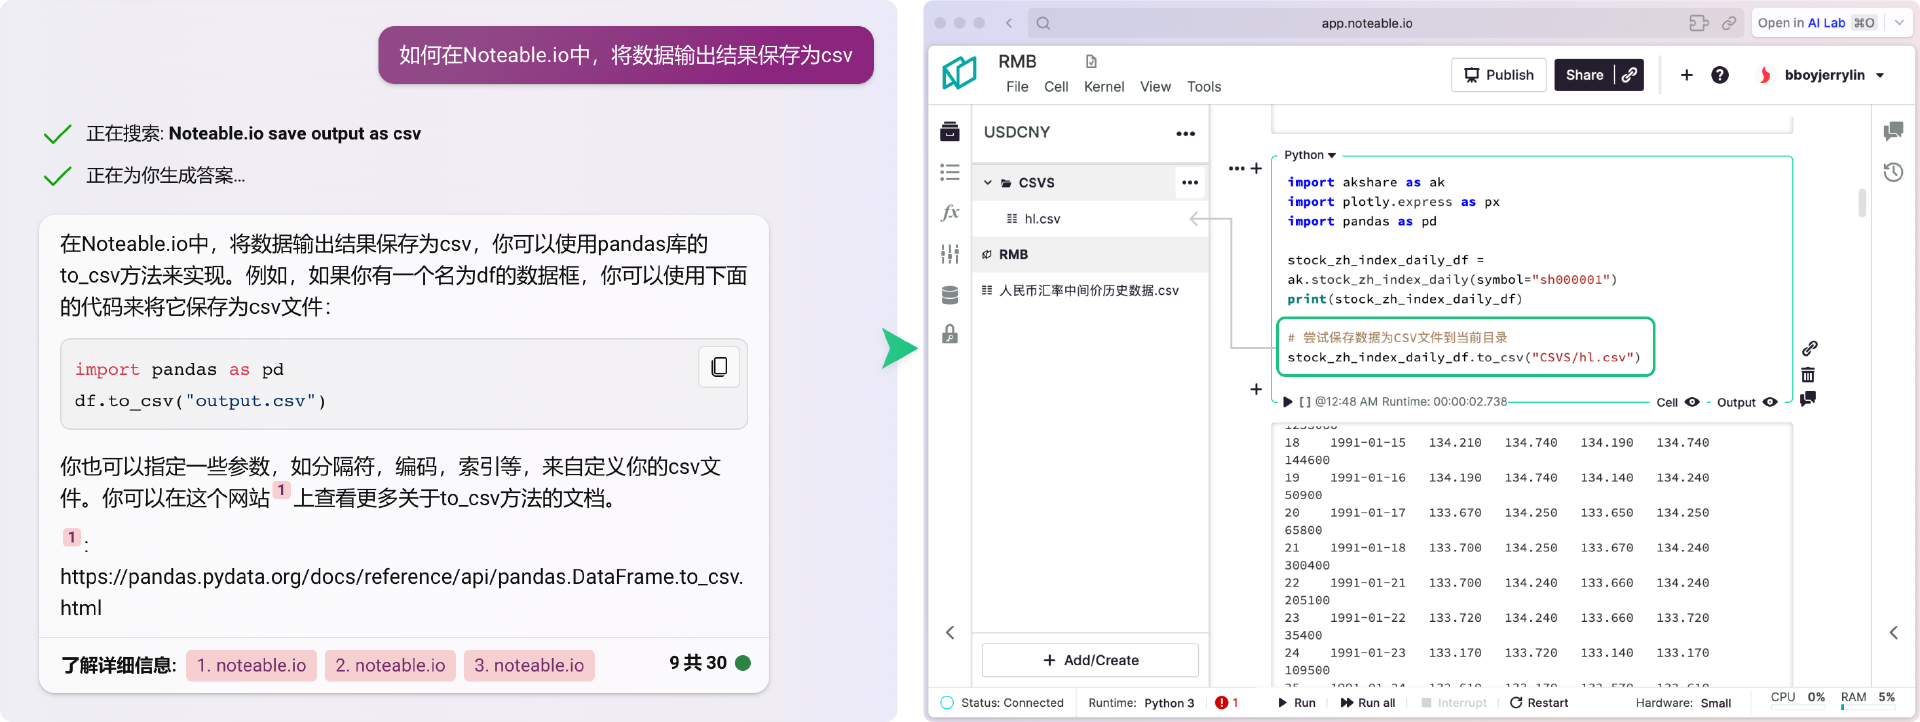Click Open in AI Lab button

[x=1816, y=23]
